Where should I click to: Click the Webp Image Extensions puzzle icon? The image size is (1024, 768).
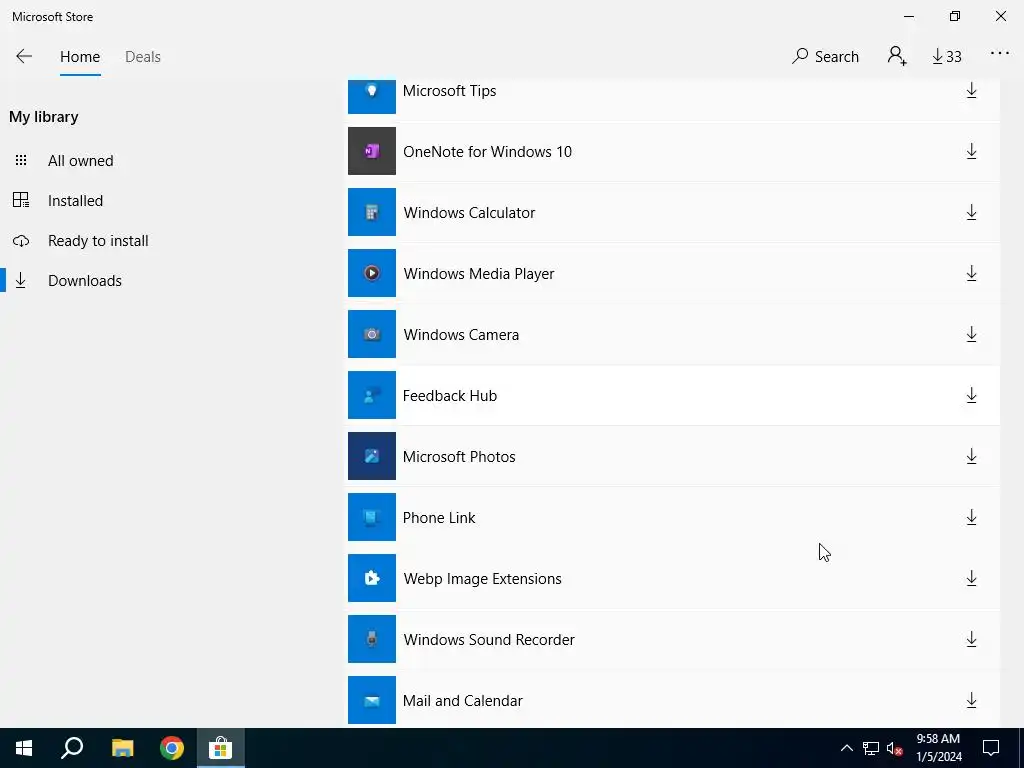point(372,578)
